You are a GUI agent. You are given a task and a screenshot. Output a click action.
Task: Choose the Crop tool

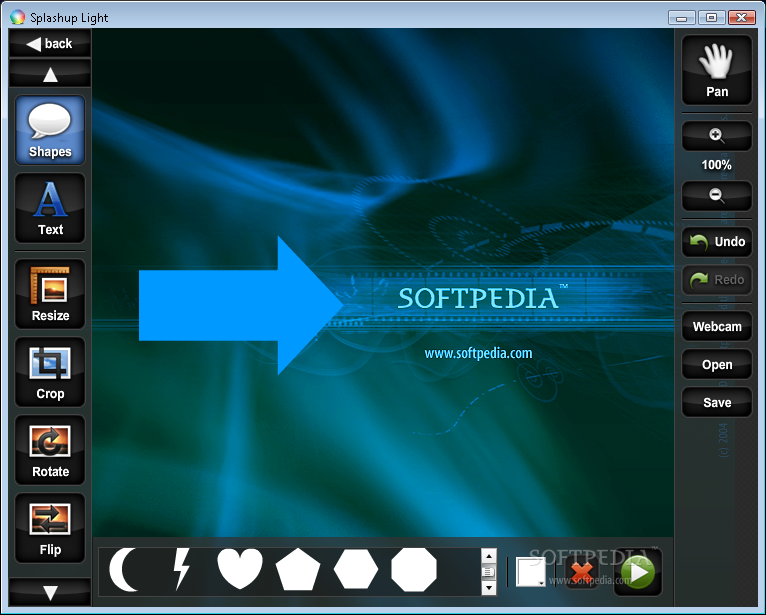click(x=50, y=372)
